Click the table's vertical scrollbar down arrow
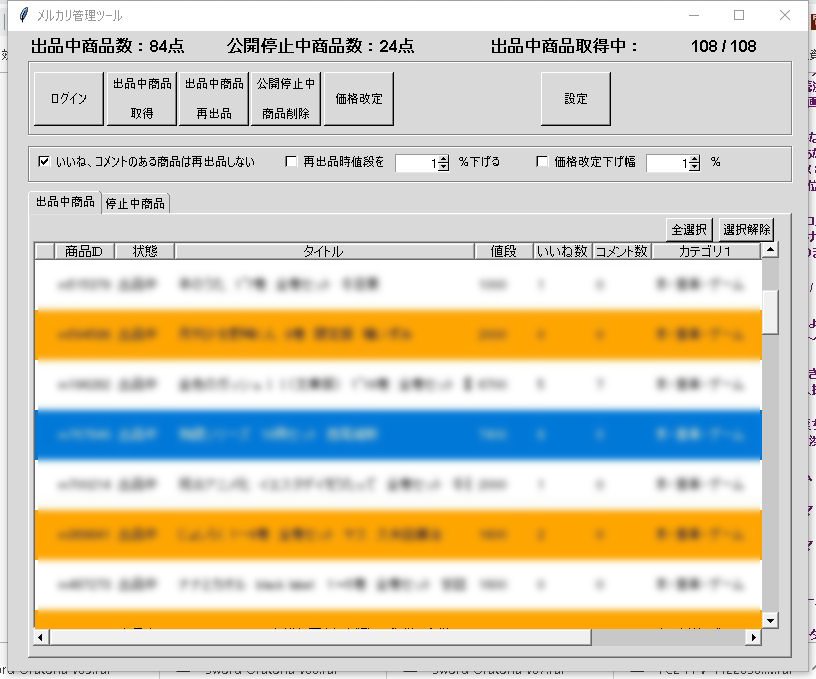 [x=770, y=620]
